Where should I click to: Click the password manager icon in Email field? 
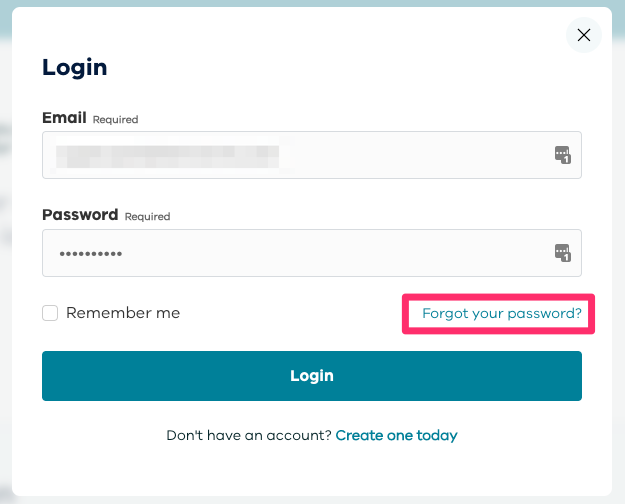coord(562,155)
